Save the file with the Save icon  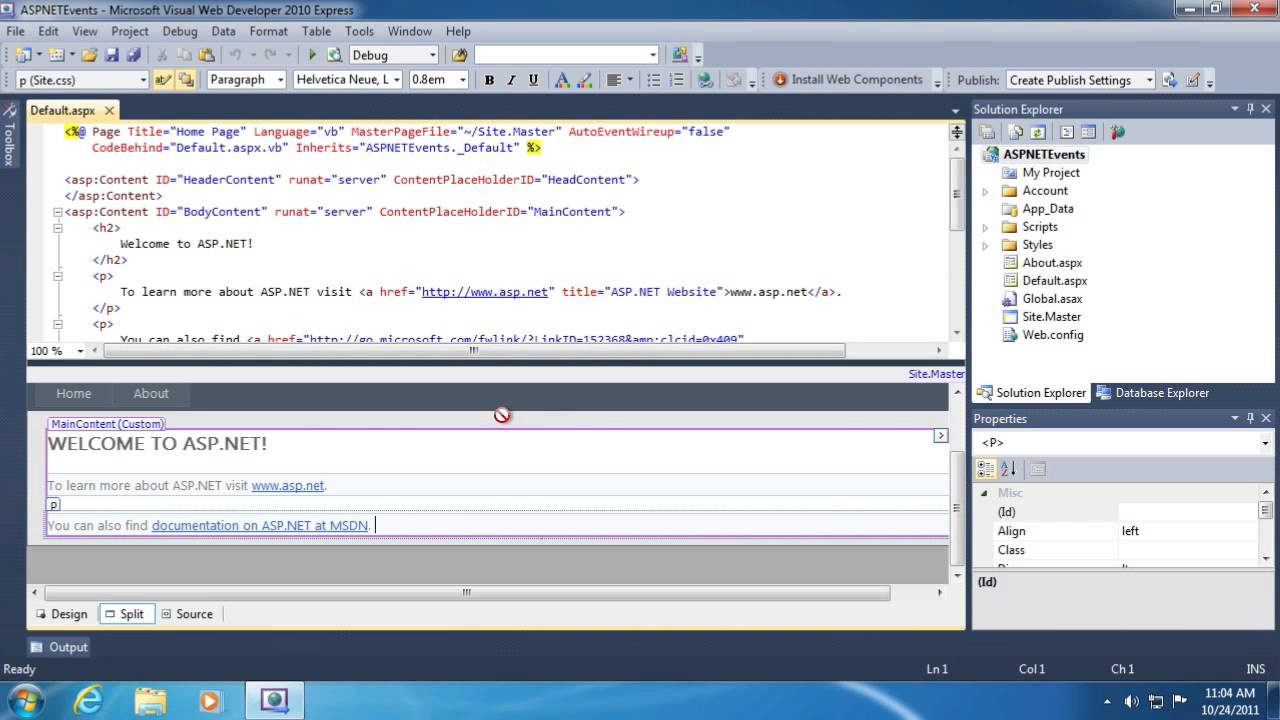coord(111,55)
